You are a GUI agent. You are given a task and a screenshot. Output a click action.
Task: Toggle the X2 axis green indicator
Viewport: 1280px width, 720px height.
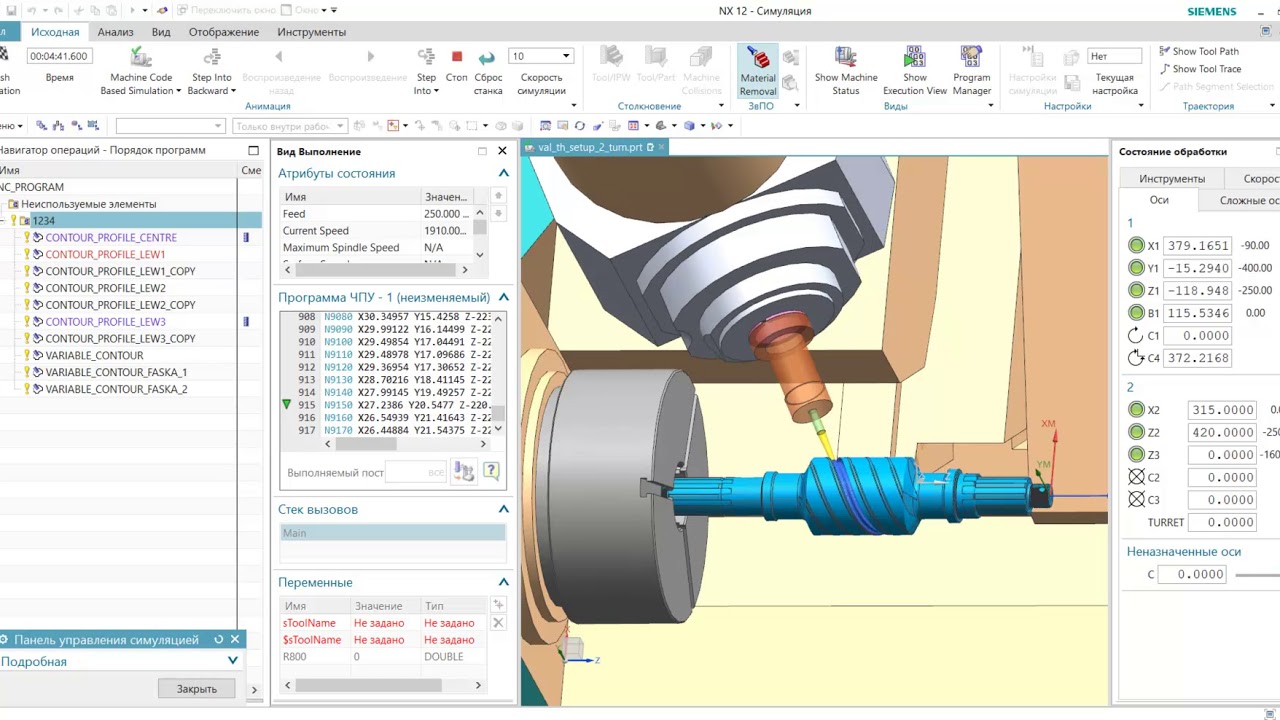point(1136,410)
